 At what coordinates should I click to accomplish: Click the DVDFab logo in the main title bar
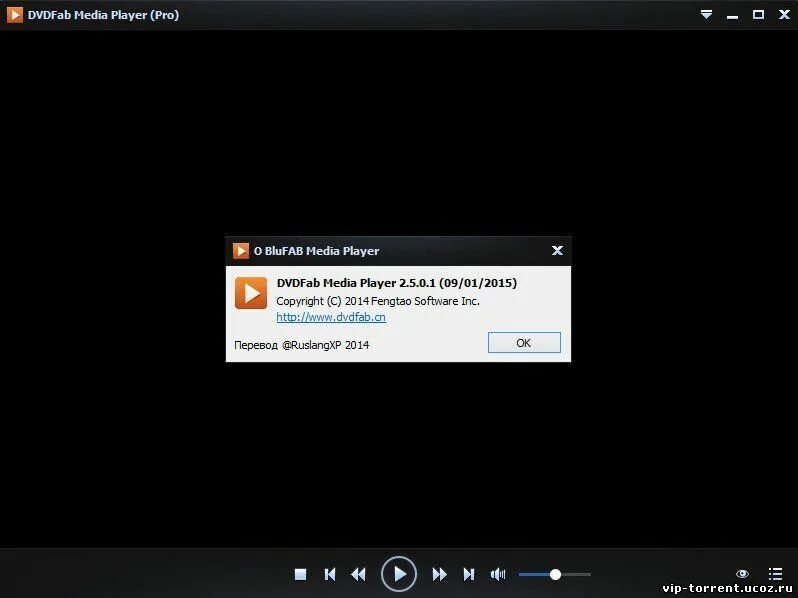click(x=15, y=15)
